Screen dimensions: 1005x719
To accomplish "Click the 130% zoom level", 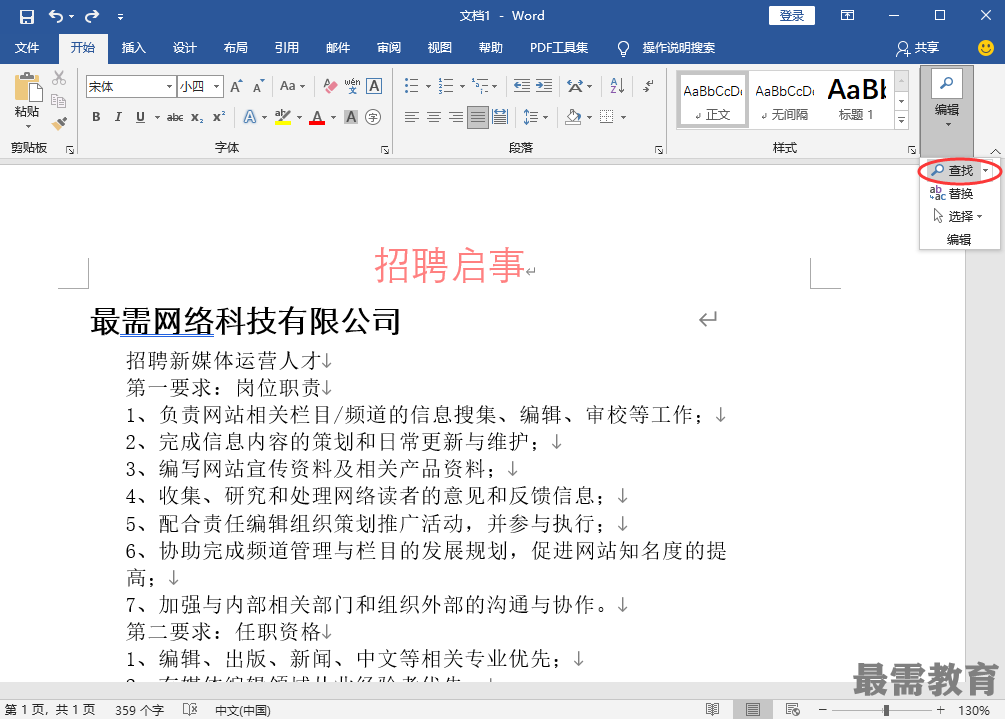I will (x=974, y=710).
